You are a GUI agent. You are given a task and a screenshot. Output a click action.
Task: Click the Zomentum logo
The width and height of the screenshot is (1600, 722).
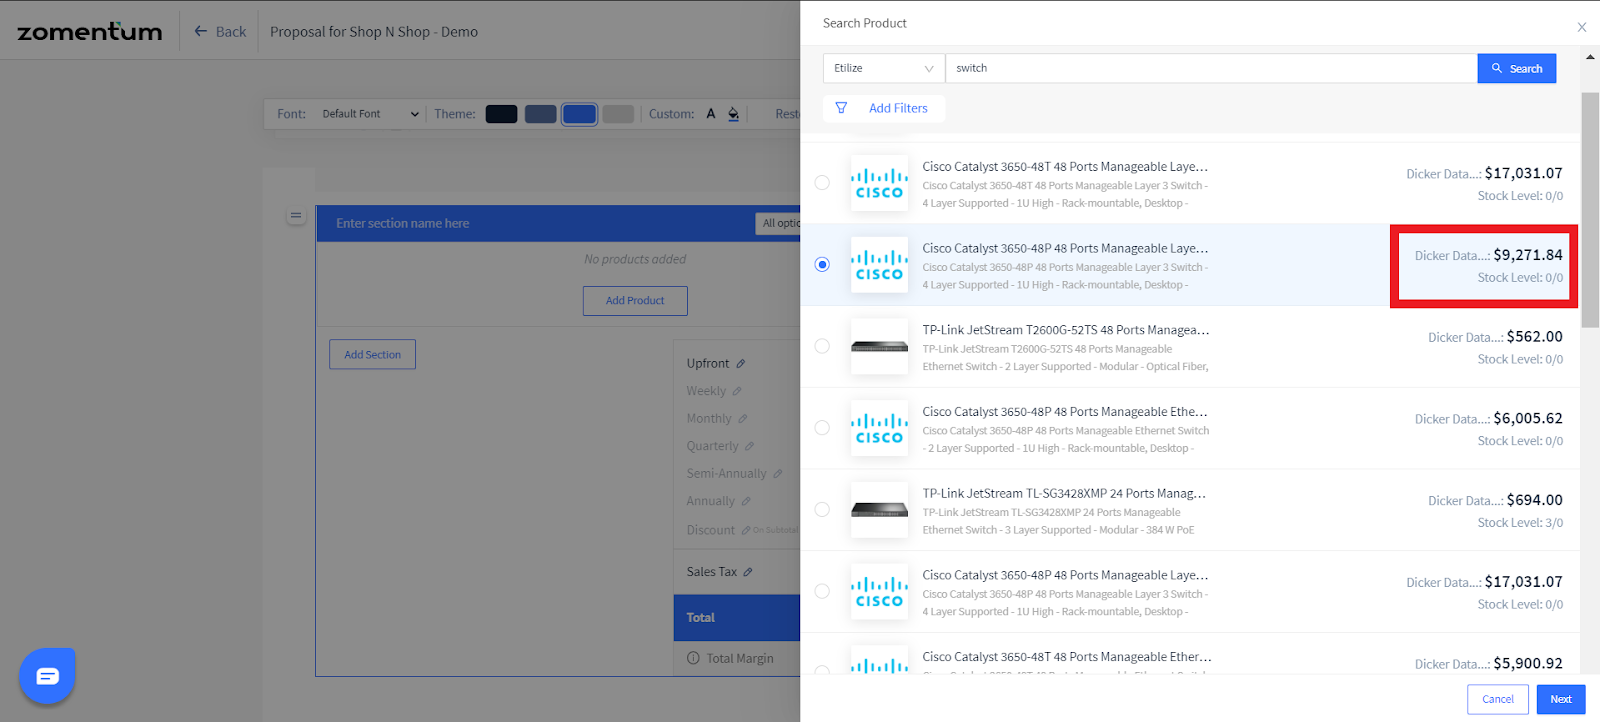point(90,32)
